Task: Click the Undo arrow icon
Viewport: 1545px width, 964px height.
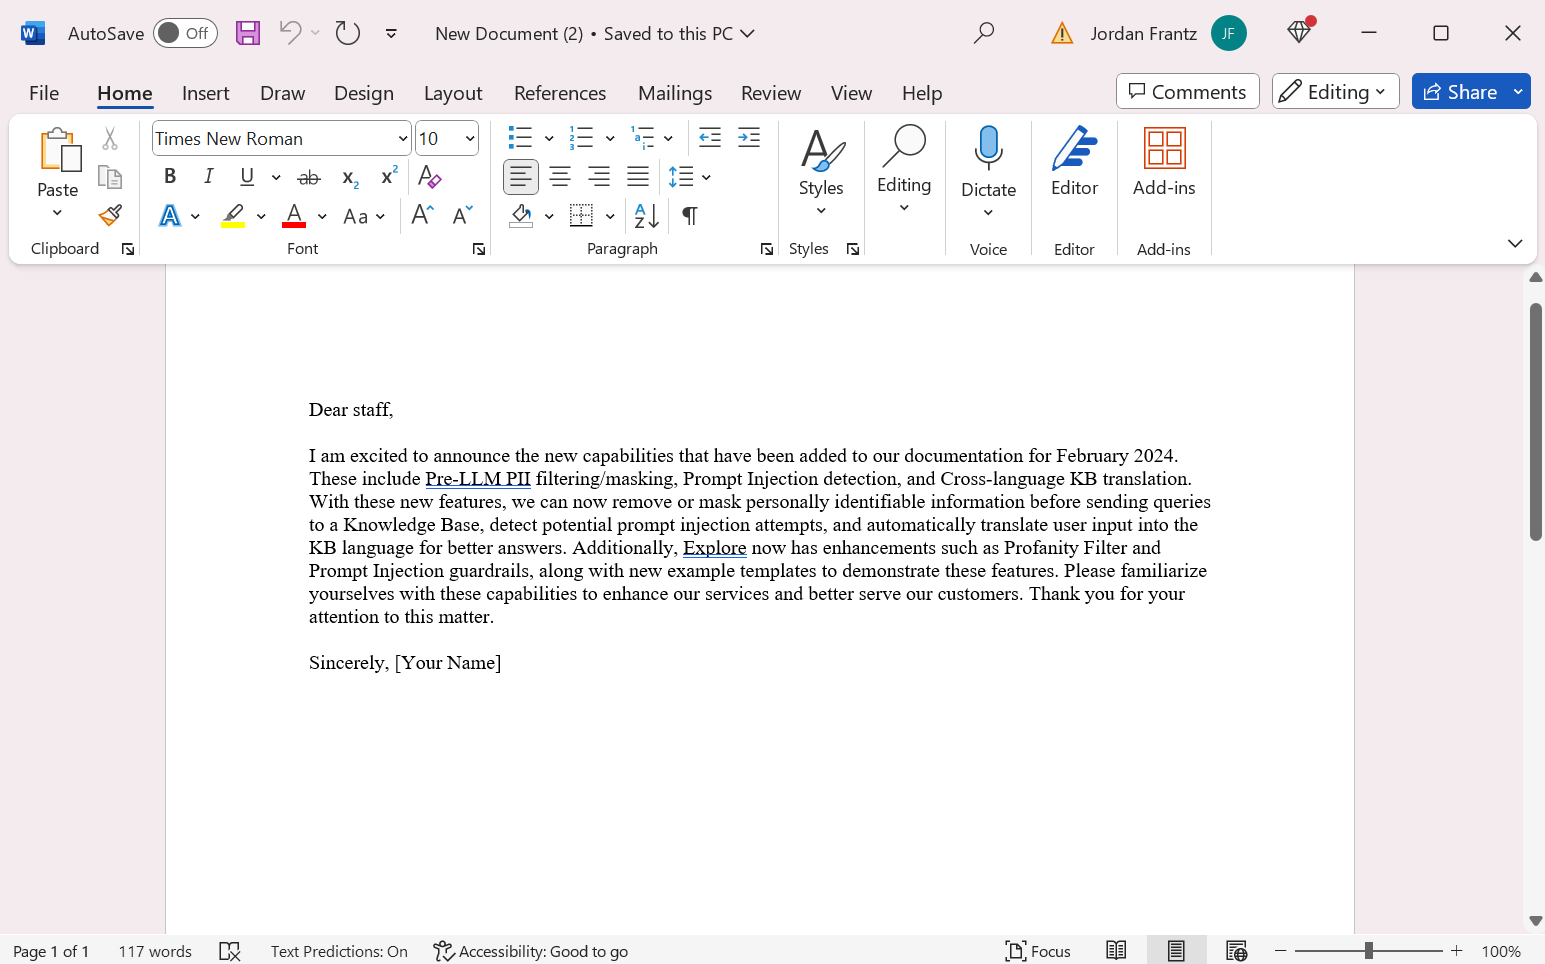Action: click(290, 33)
